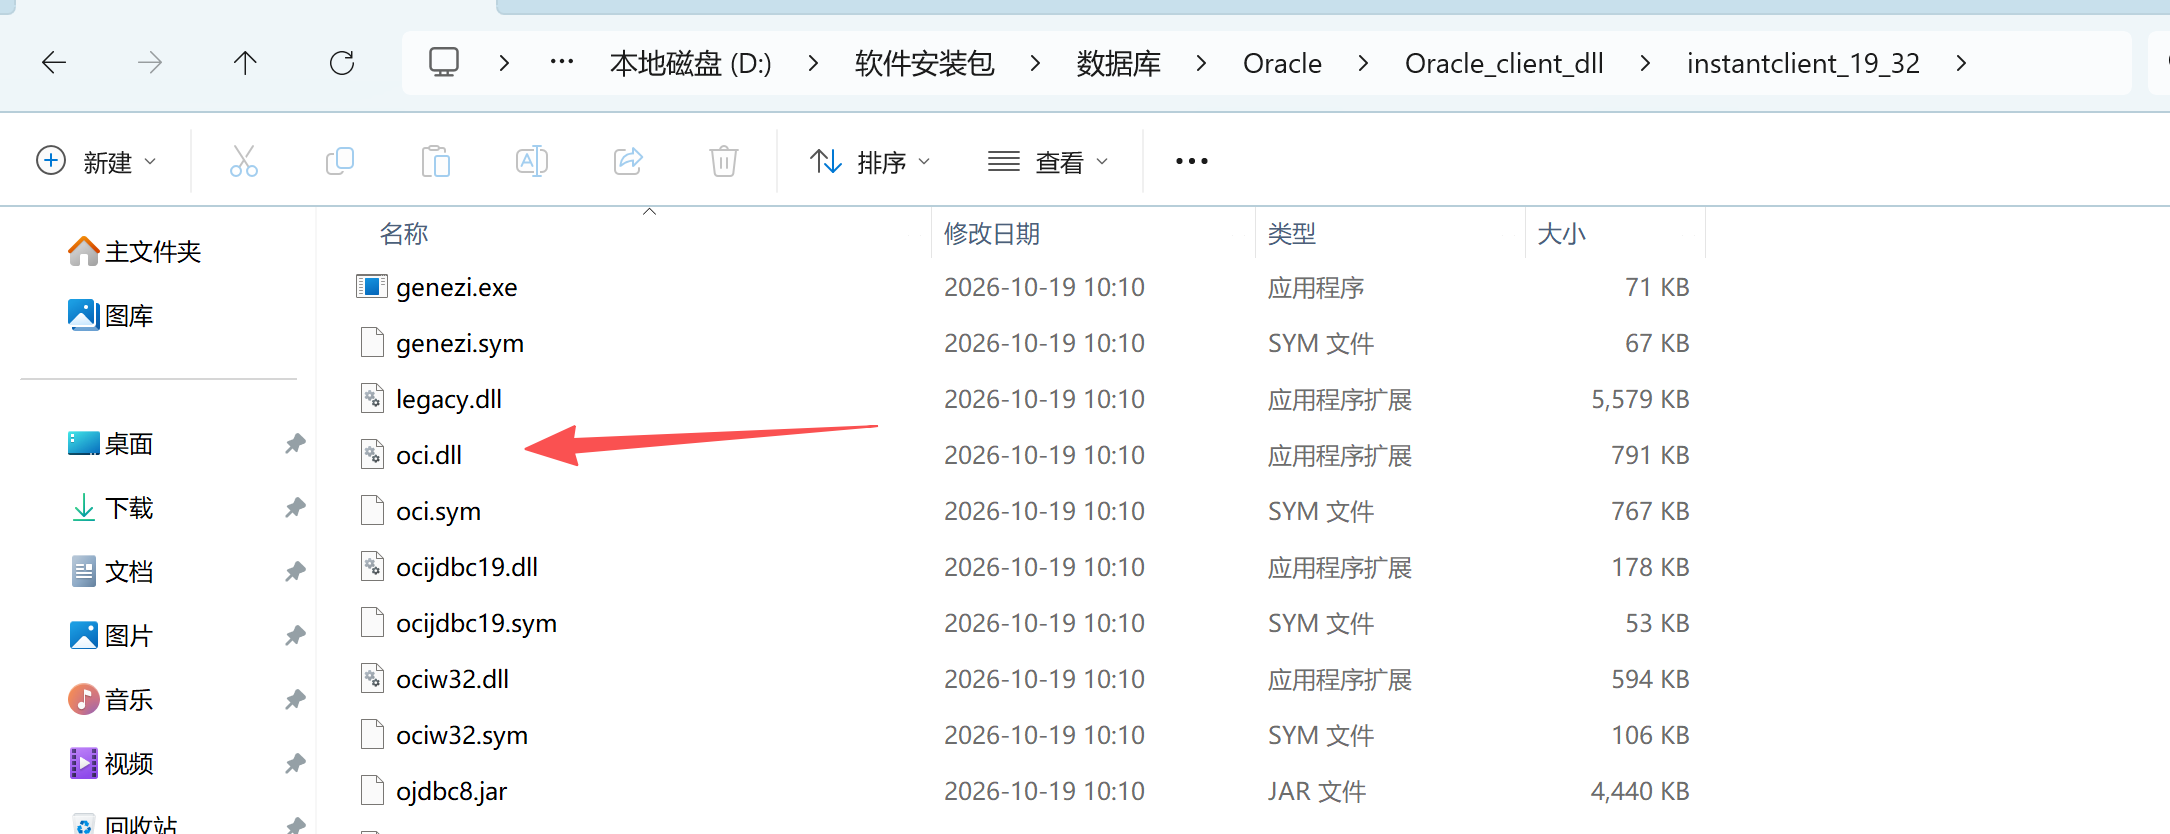Click the Paste clipboard icon

point(436,161)
